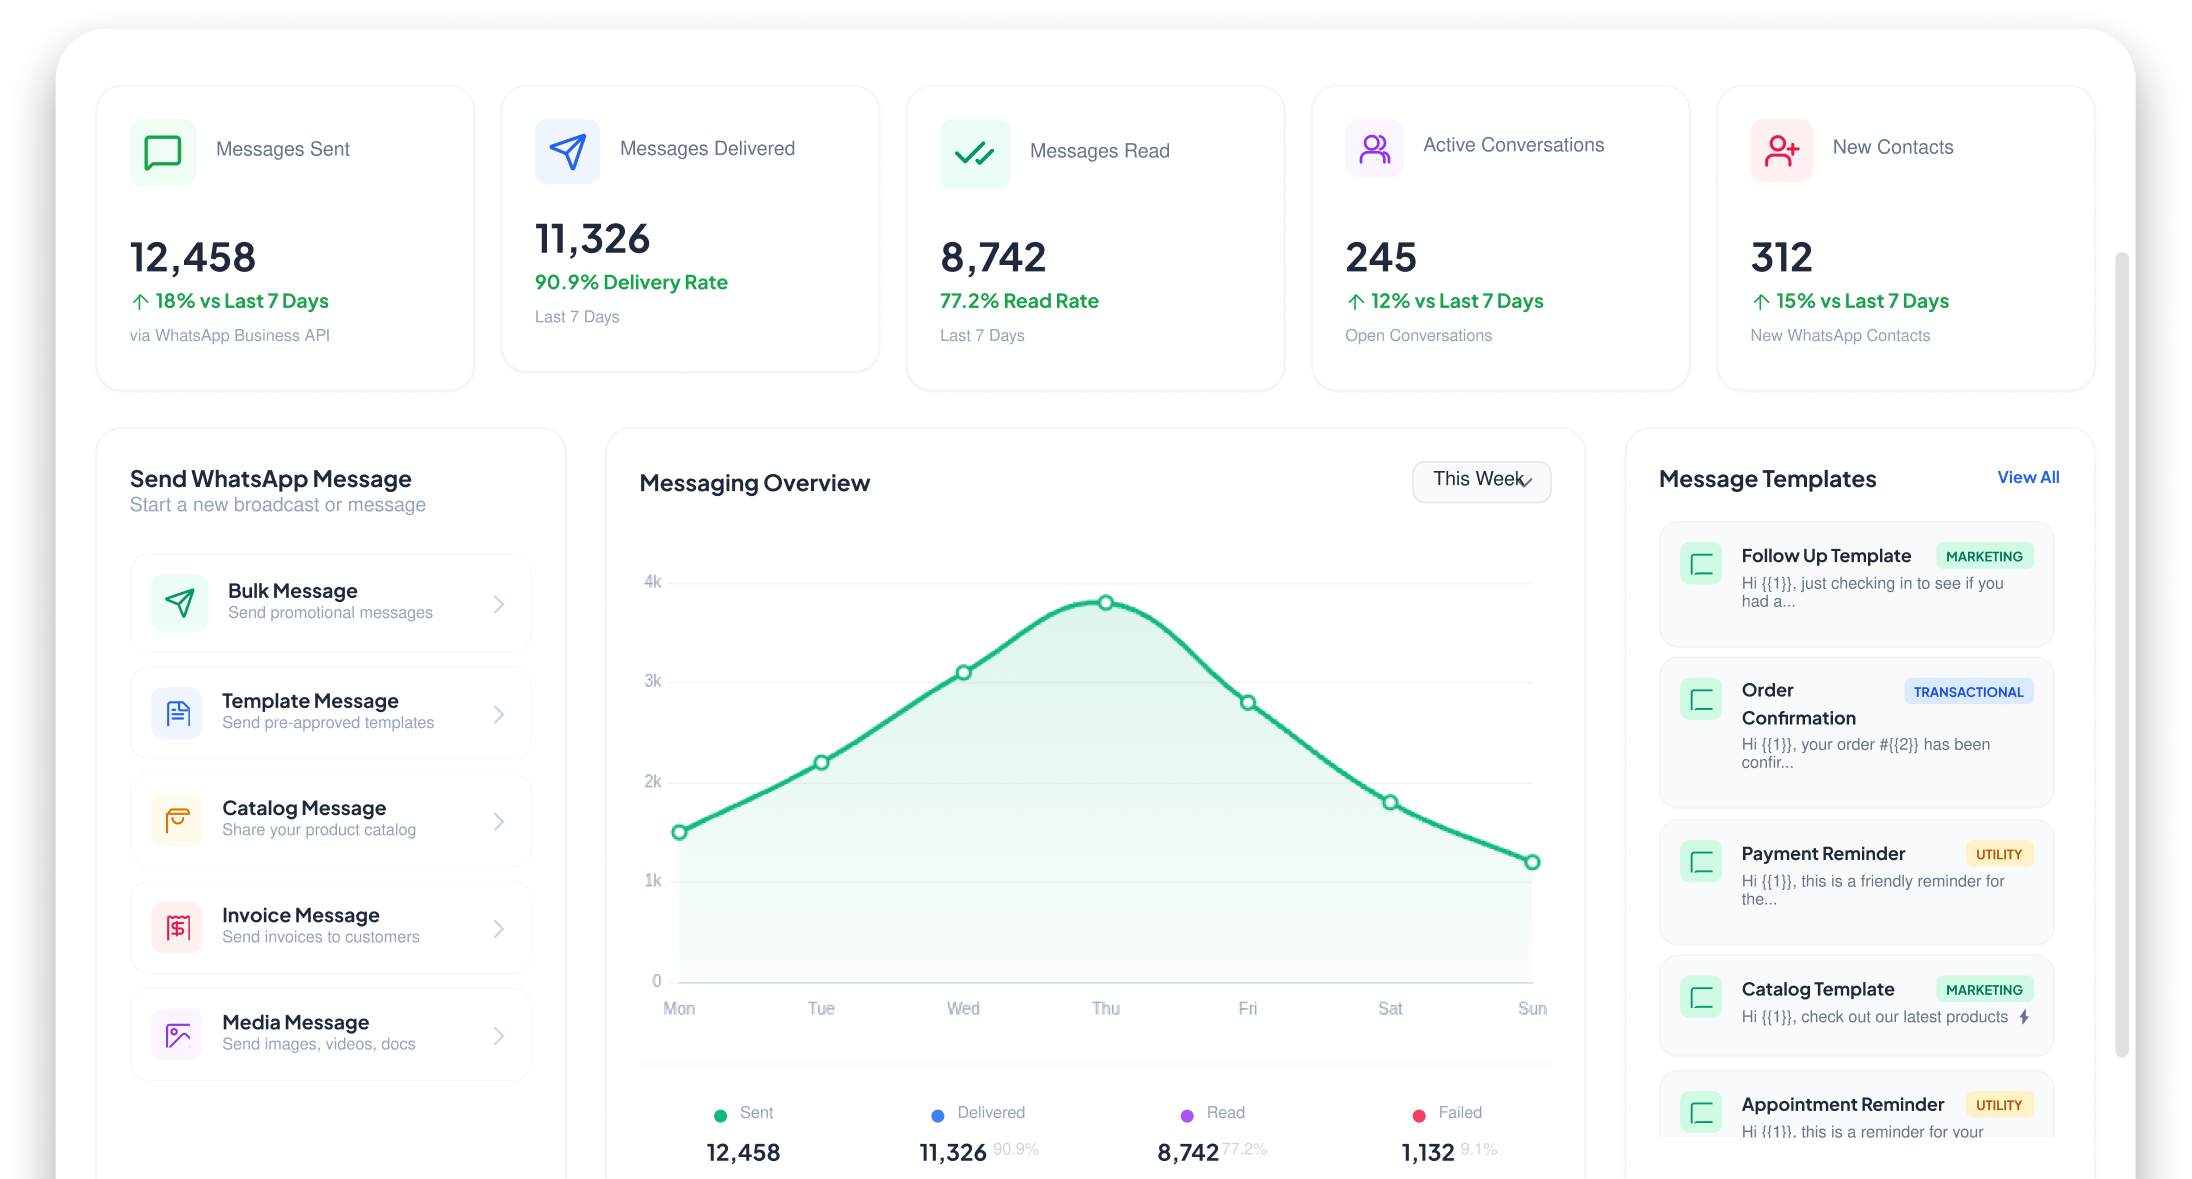
Task: Click View All message templates link
Action: (x=2028, y=477)
